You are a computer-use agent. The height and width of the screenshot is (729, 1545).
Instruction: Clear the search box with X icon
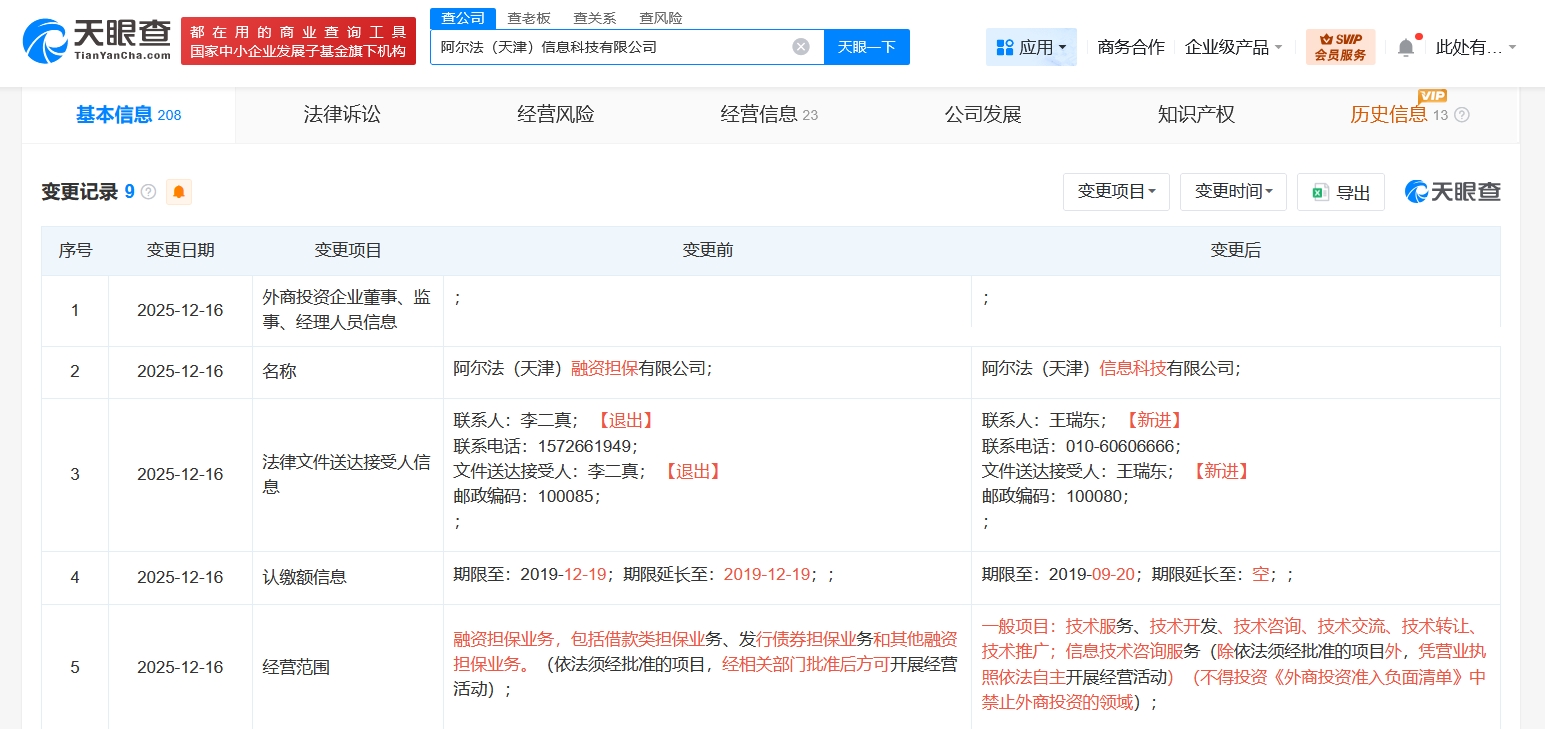pos(801,47)
